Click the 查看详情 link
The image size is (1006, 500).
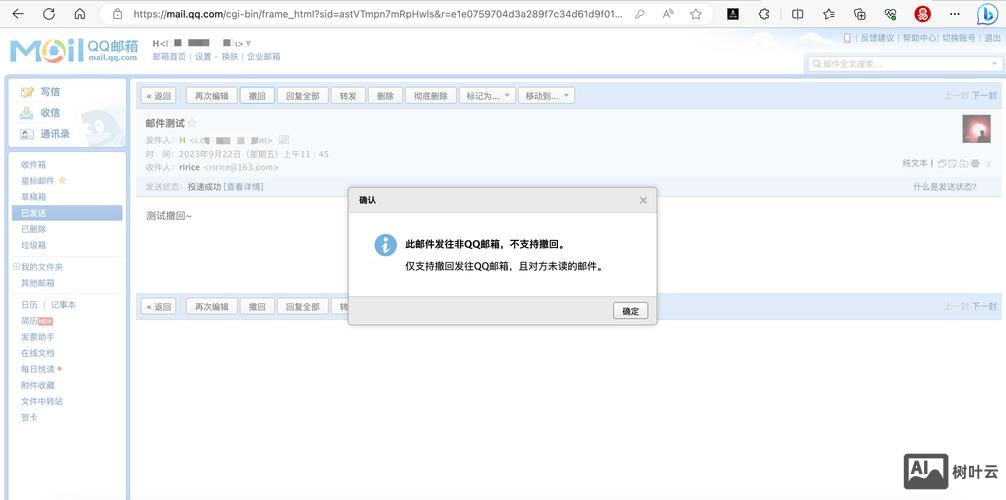tap(243, 187)
